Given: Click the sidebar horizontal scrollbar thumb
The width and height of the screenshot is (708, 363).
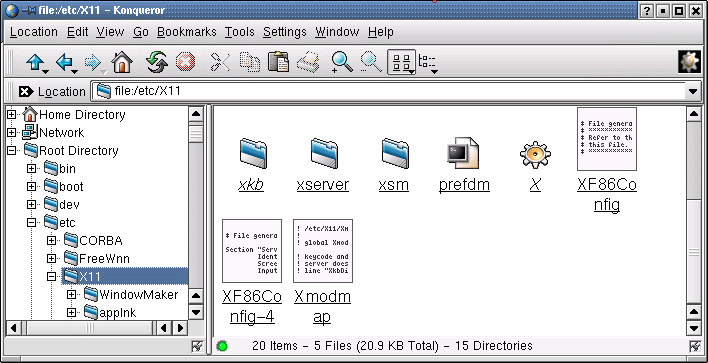Looking at the screenshot, I should [x=91, y=328].
